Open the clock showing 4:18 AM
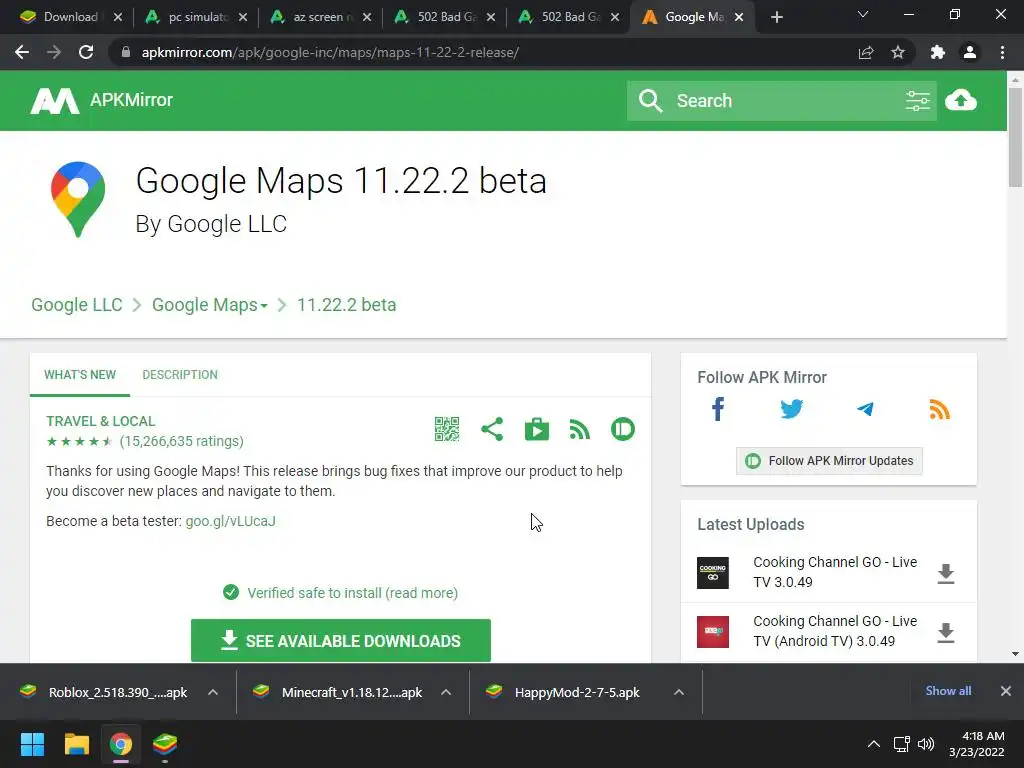This screenshot has height=768, width=1024. 976,744
